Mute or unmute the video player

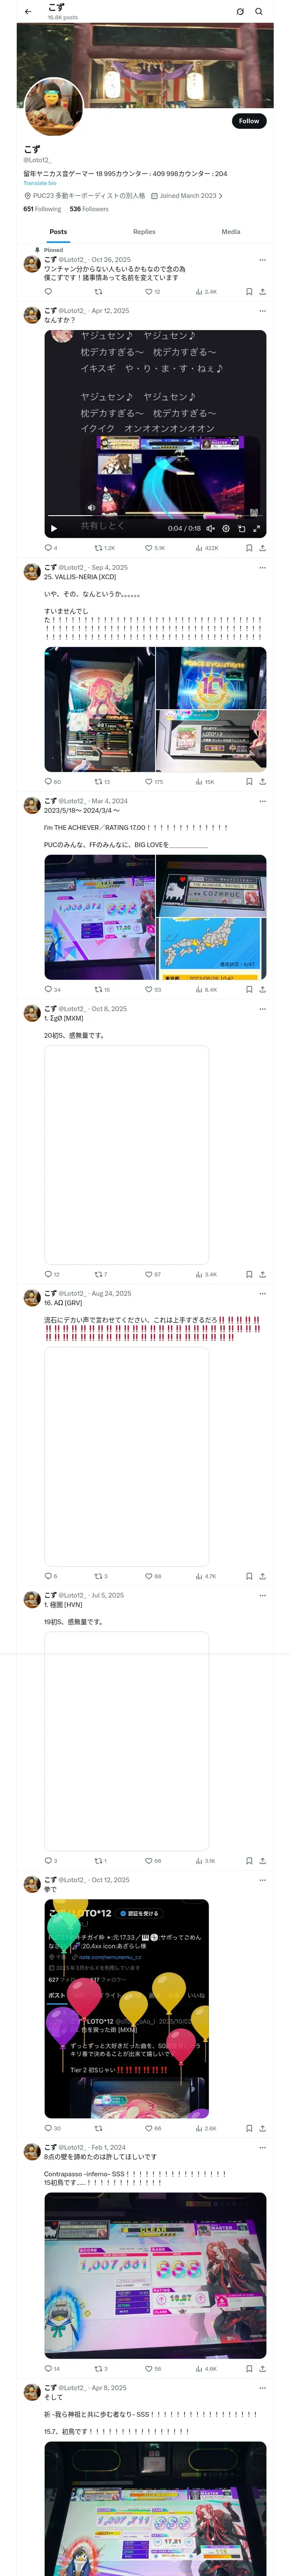[x=211, y=528]
